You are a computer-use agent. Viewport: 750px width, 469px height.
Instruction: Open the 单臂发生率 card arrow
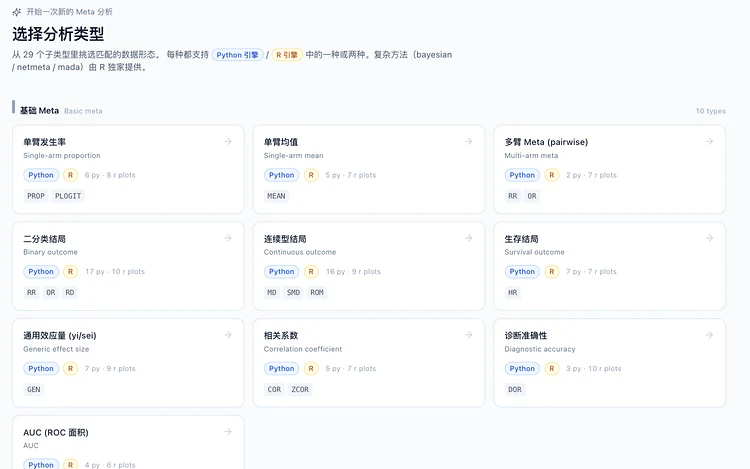[x=228, y=142]
